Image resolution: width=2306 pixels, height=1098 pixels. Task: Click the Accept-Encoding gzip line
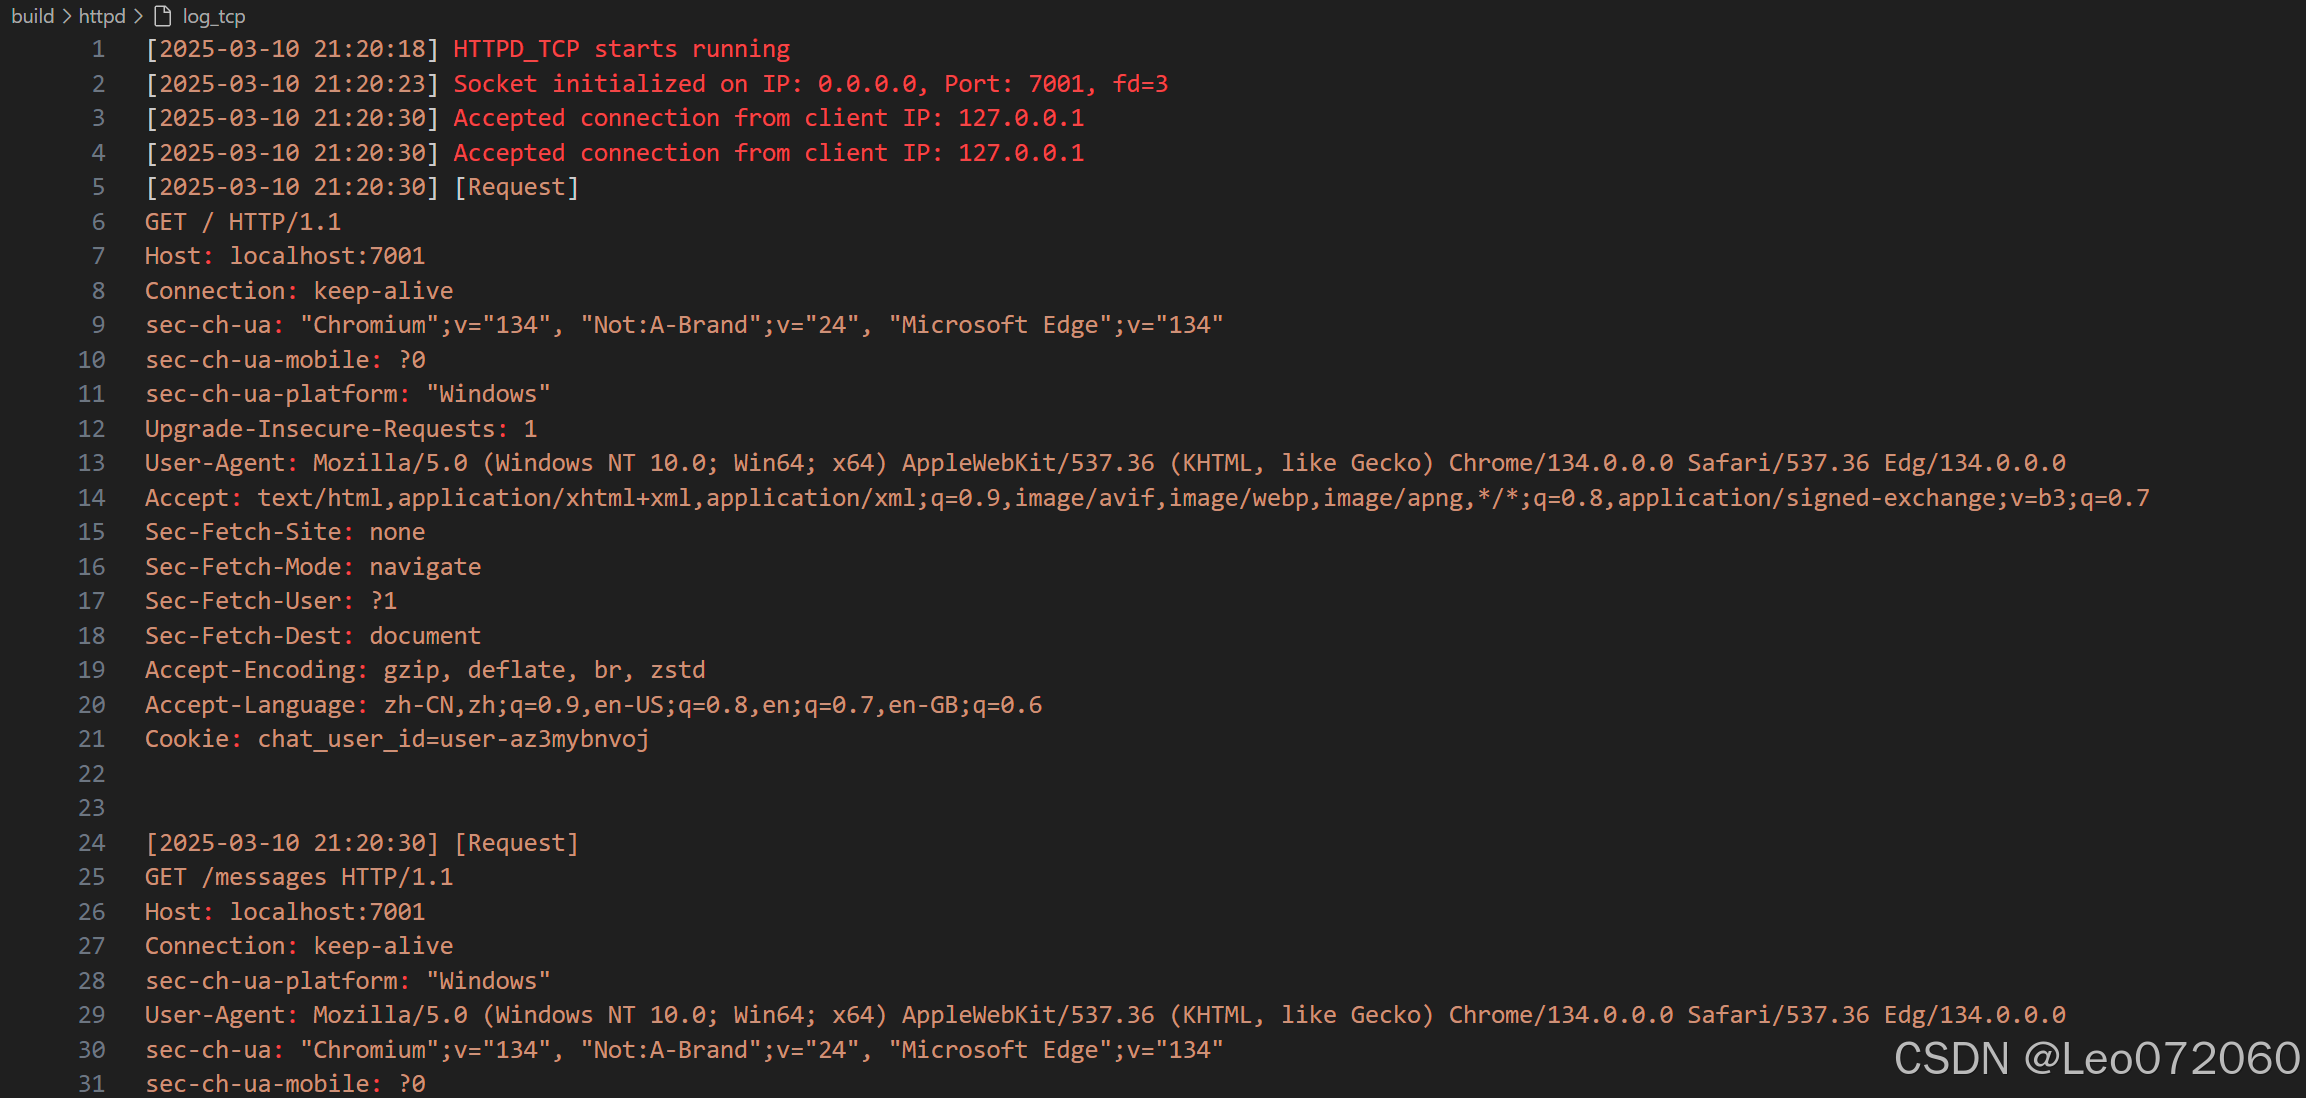pyautogui.click(x=425, y=670)
